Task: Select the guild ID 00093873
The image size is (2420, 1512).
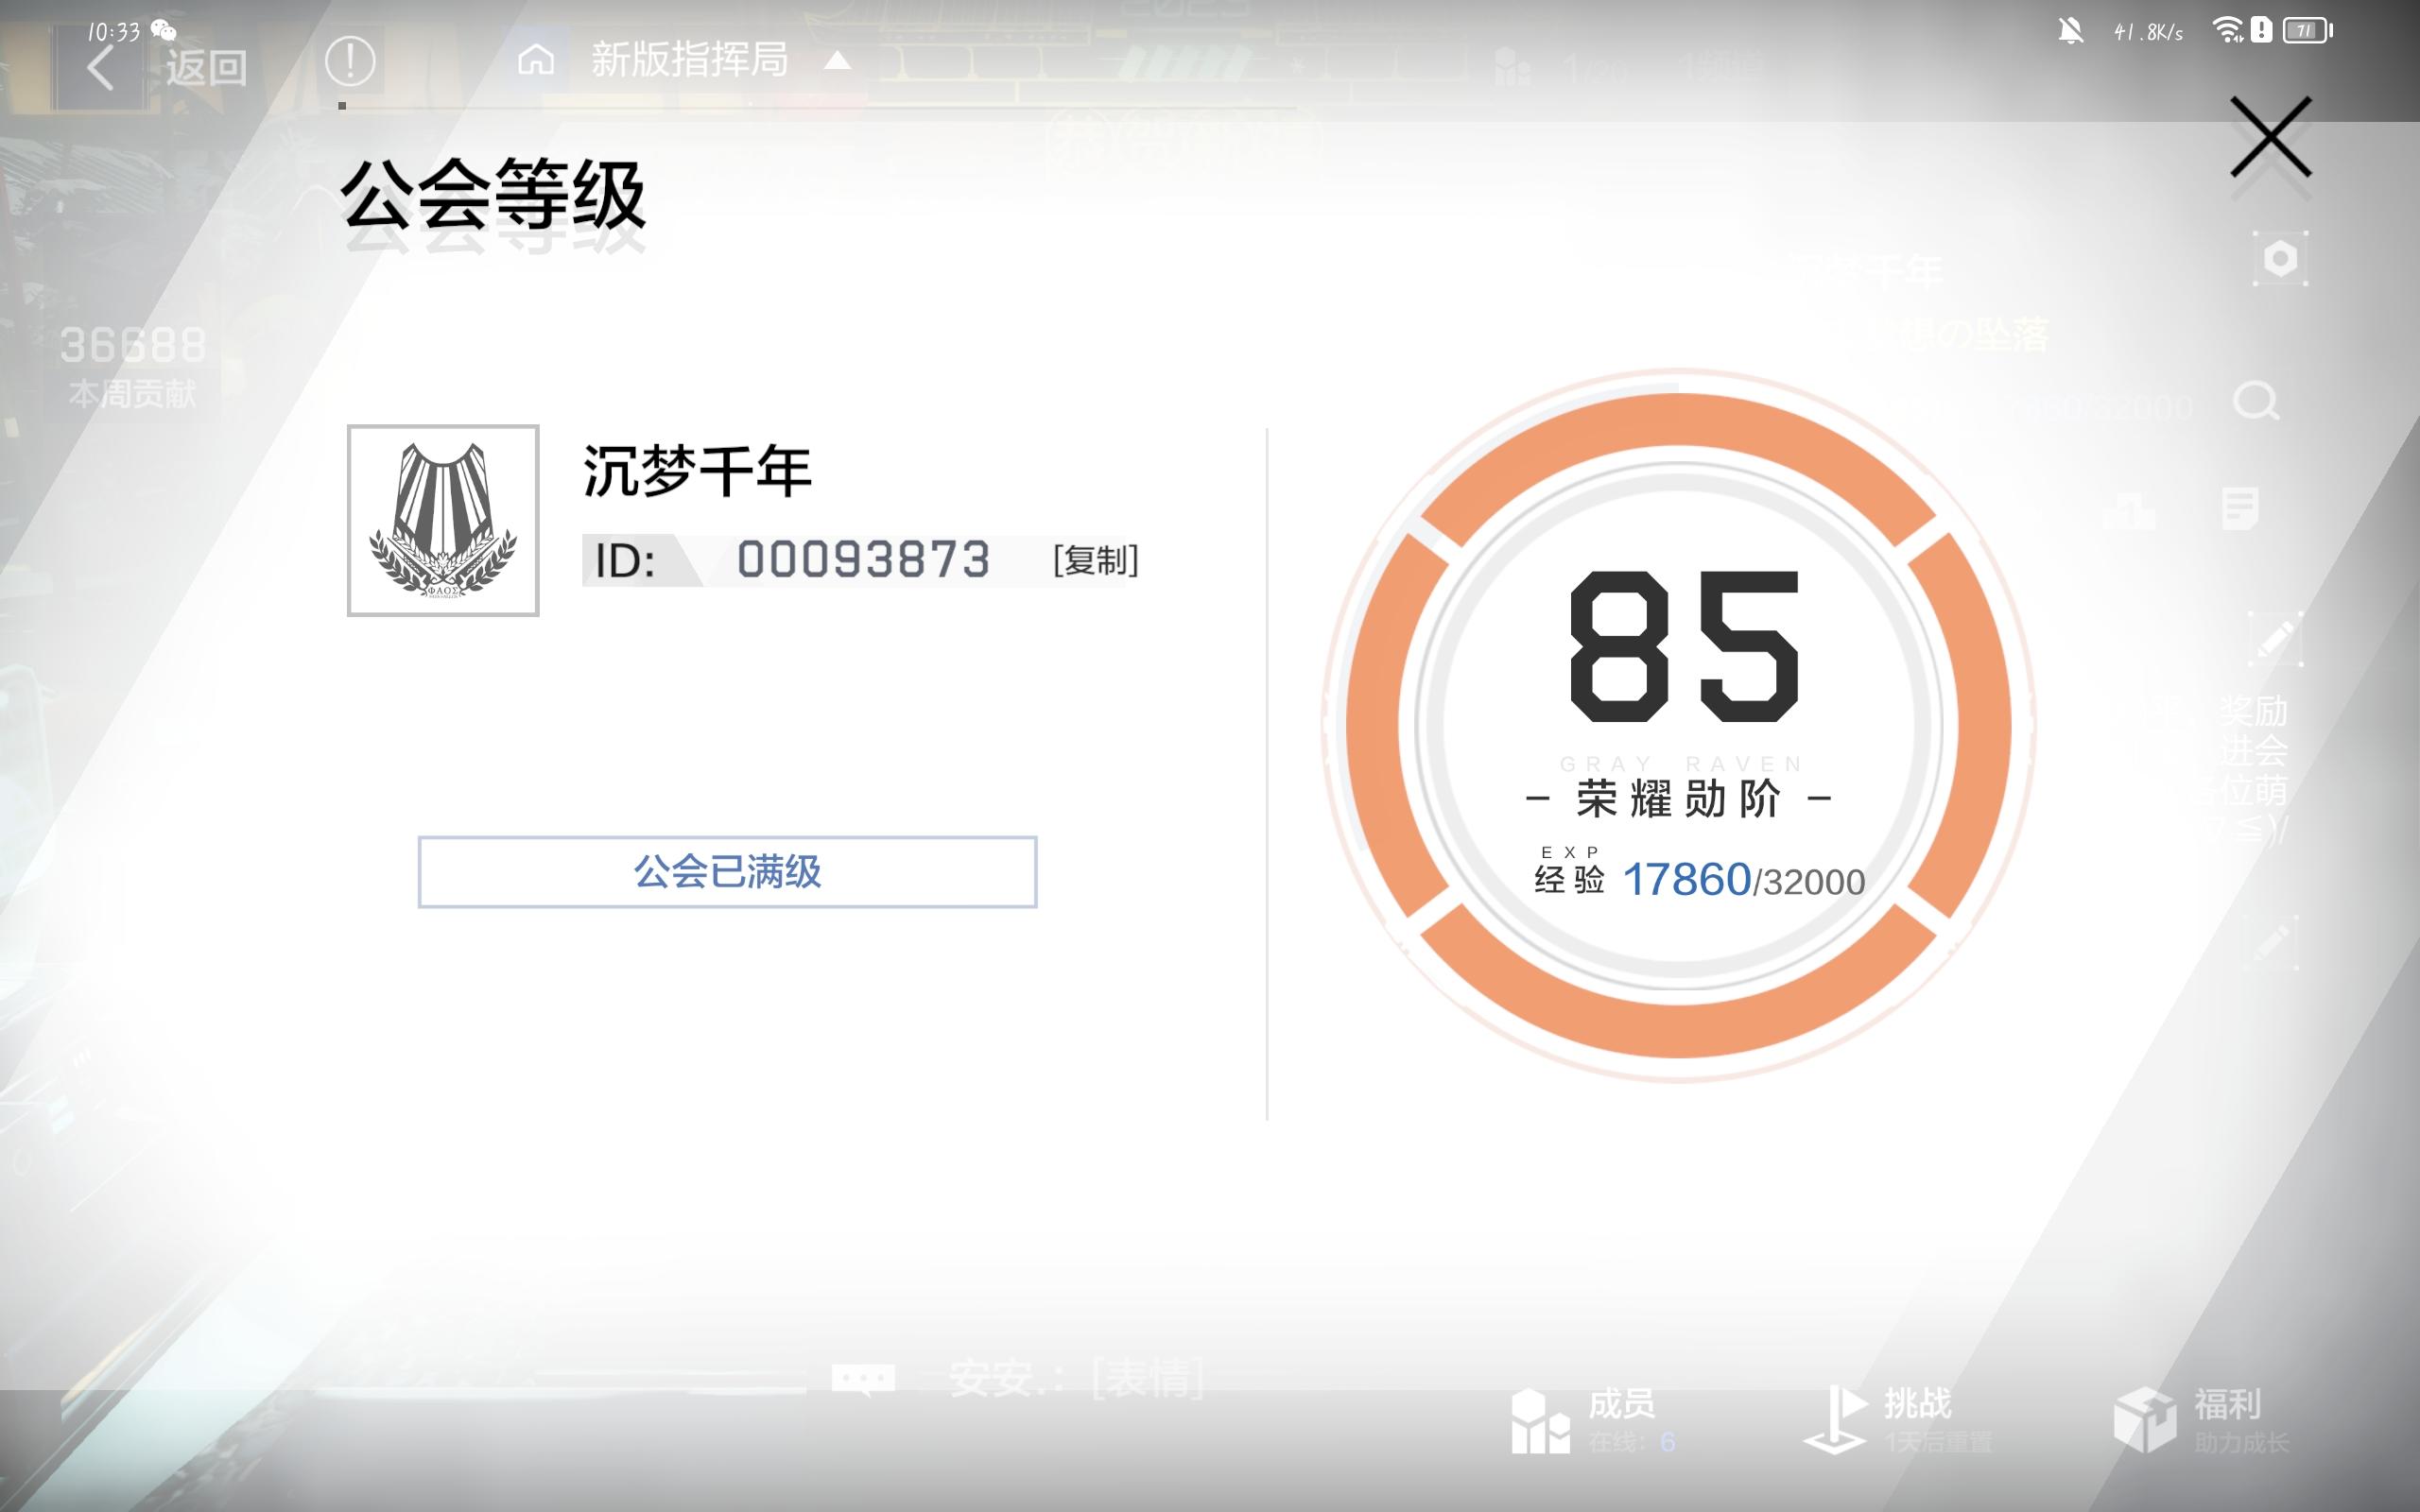Action: point(863,560)
